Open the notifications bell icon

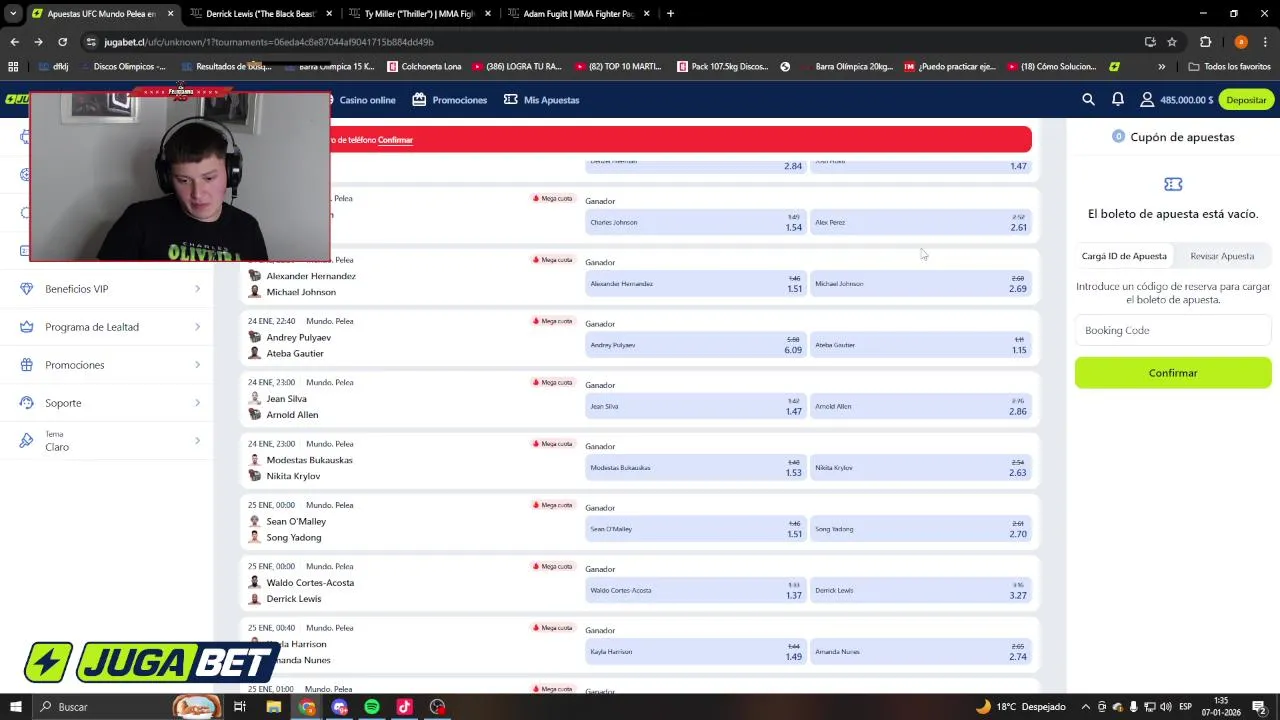1118,99
